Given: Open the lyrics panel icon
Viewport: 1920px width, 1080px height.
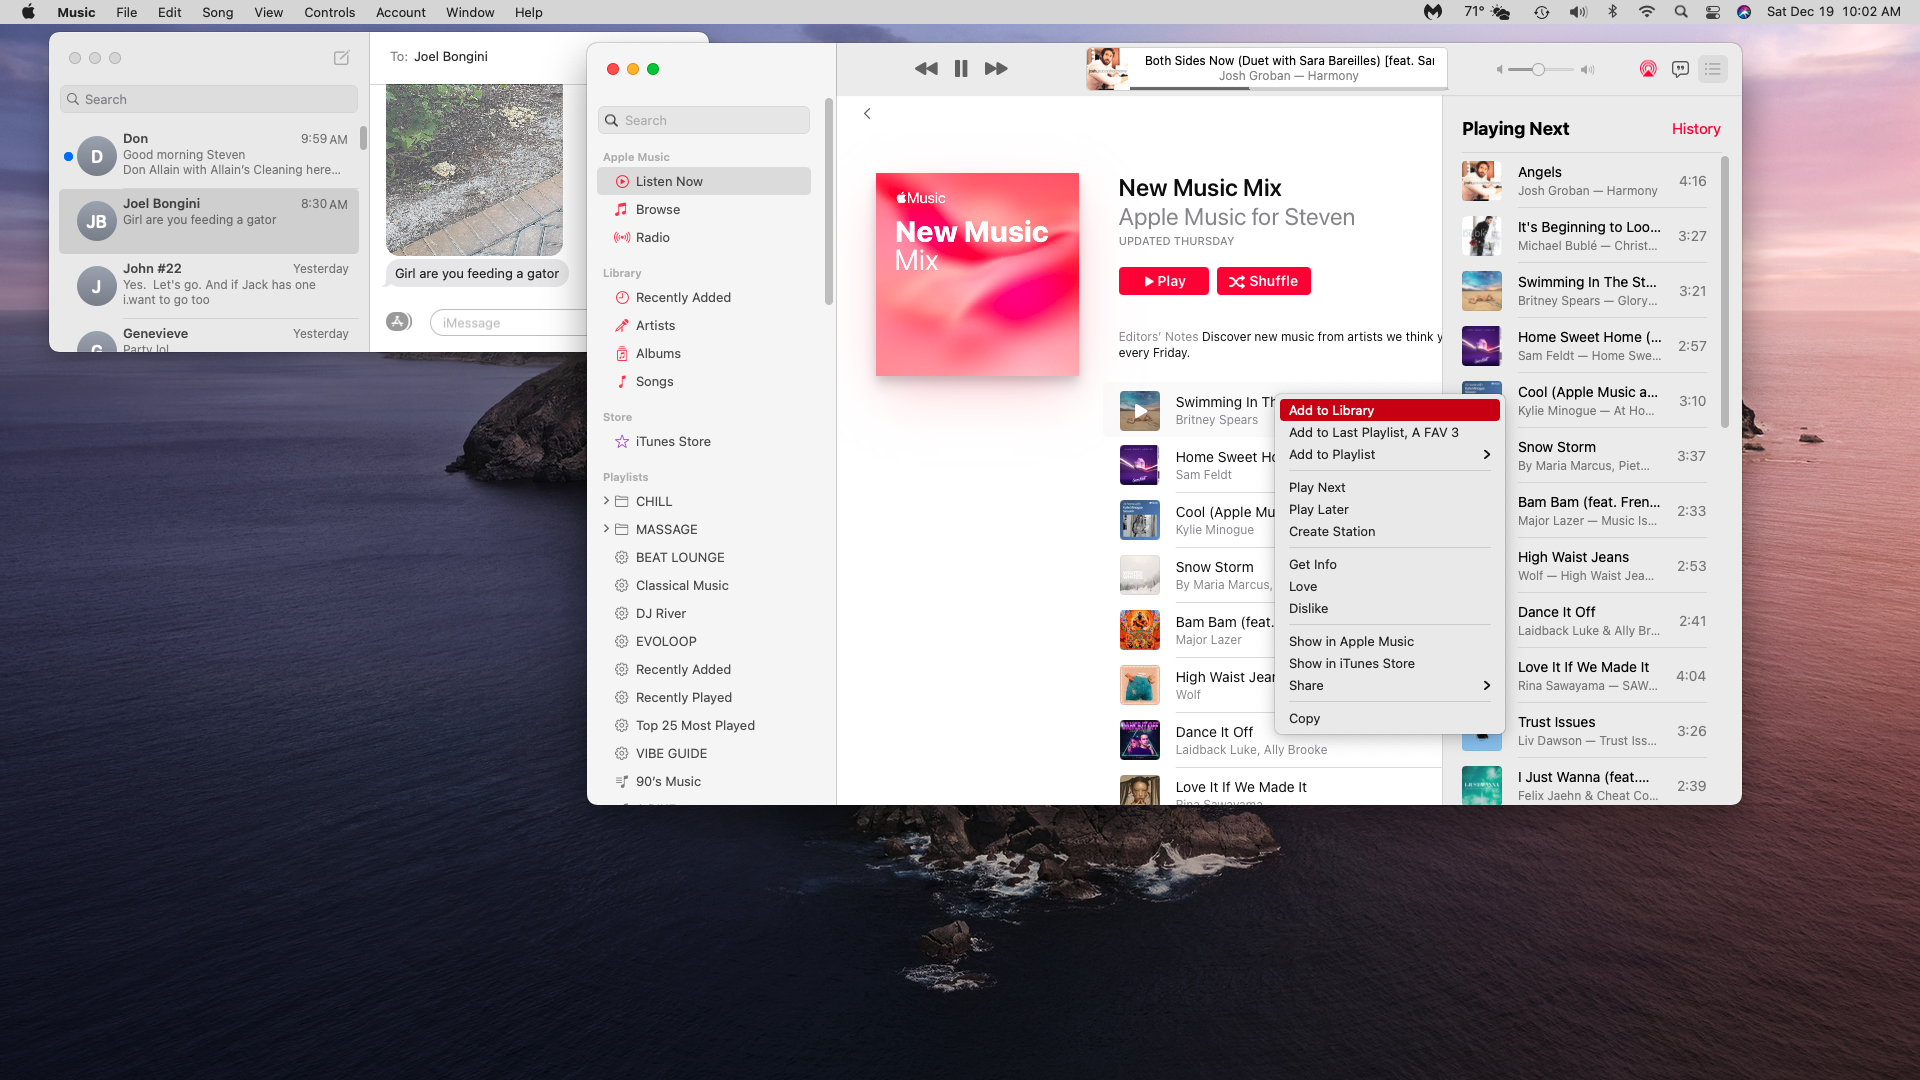Looking at the screenshot, I should (x=1680, y=69).
